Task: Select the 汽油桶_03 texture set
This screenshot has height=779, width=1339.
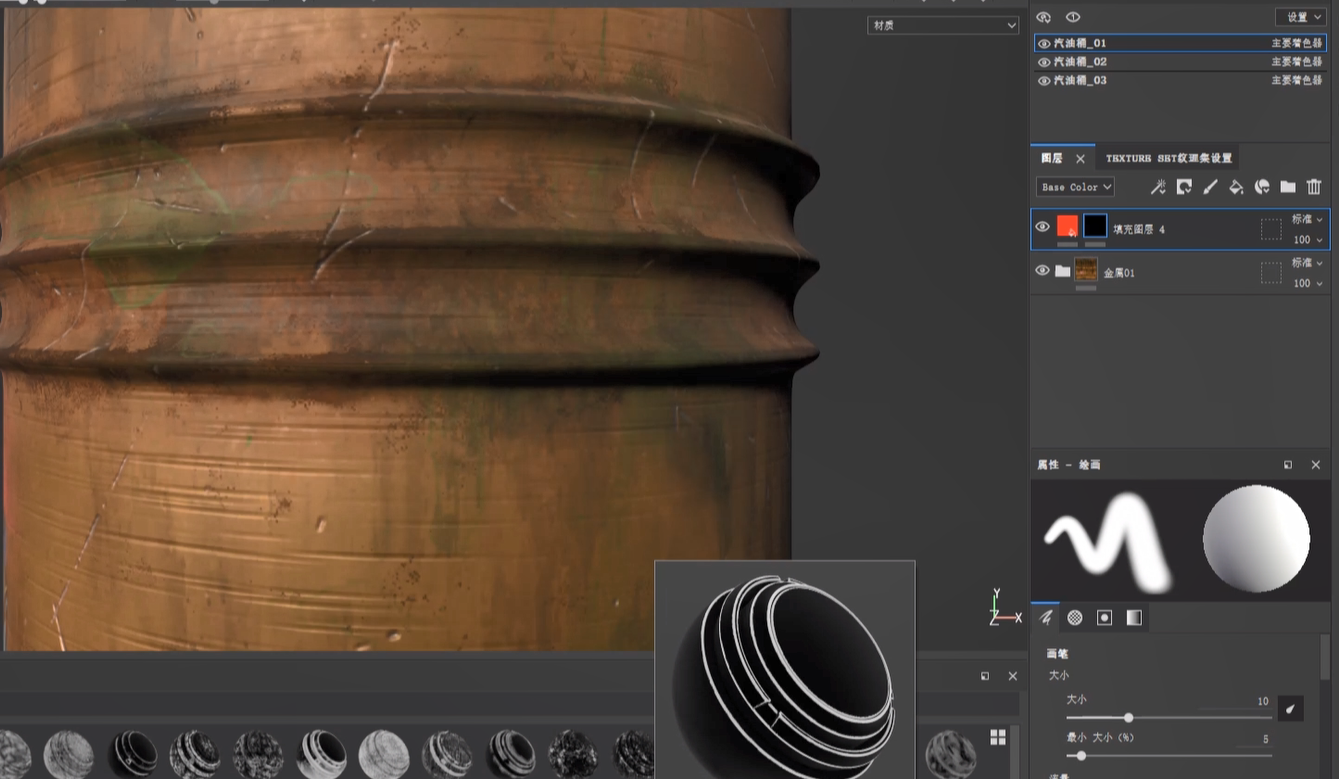Action: (x=1080, y=80)
